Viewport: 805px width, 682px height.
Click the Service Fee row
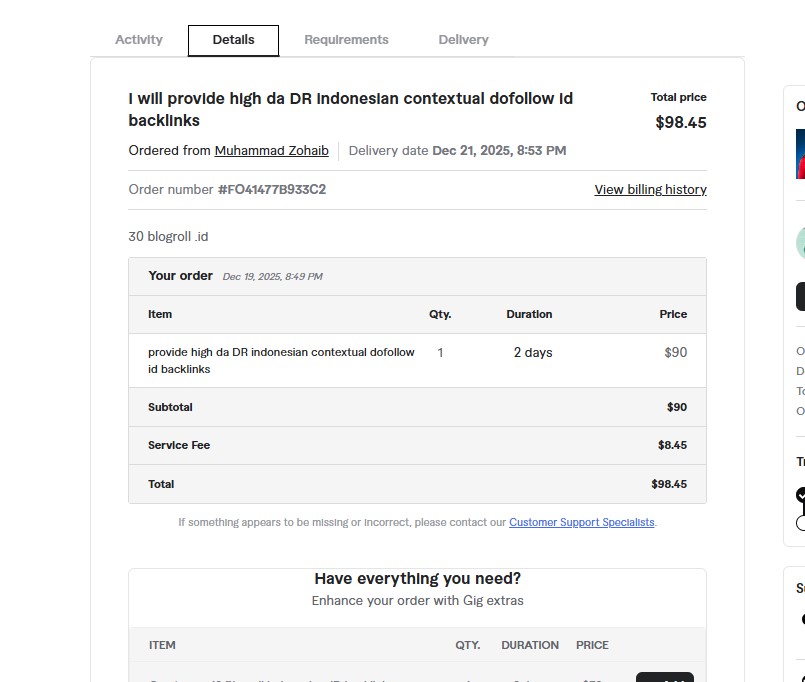(x=417, y=445)
